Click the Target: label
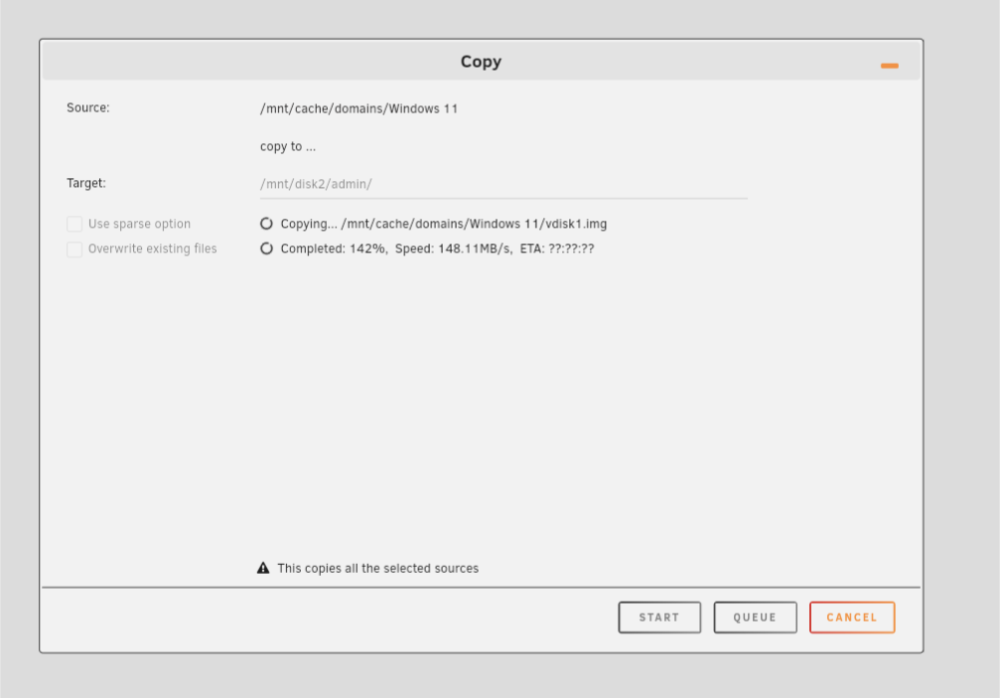 (86, 183)
